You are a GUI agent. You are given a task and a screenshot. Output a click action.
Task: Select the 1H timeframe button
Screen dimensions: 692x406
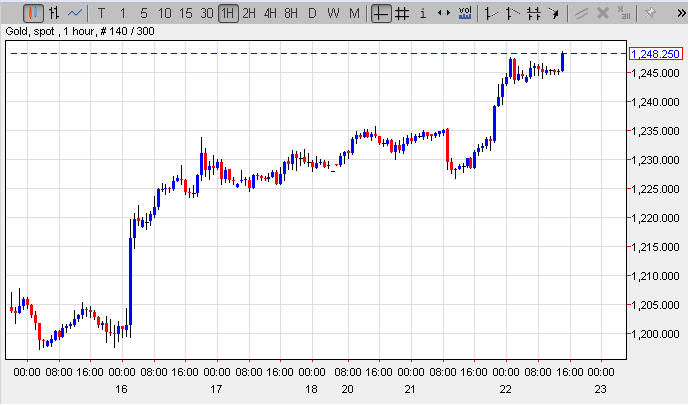pos(228,13)
